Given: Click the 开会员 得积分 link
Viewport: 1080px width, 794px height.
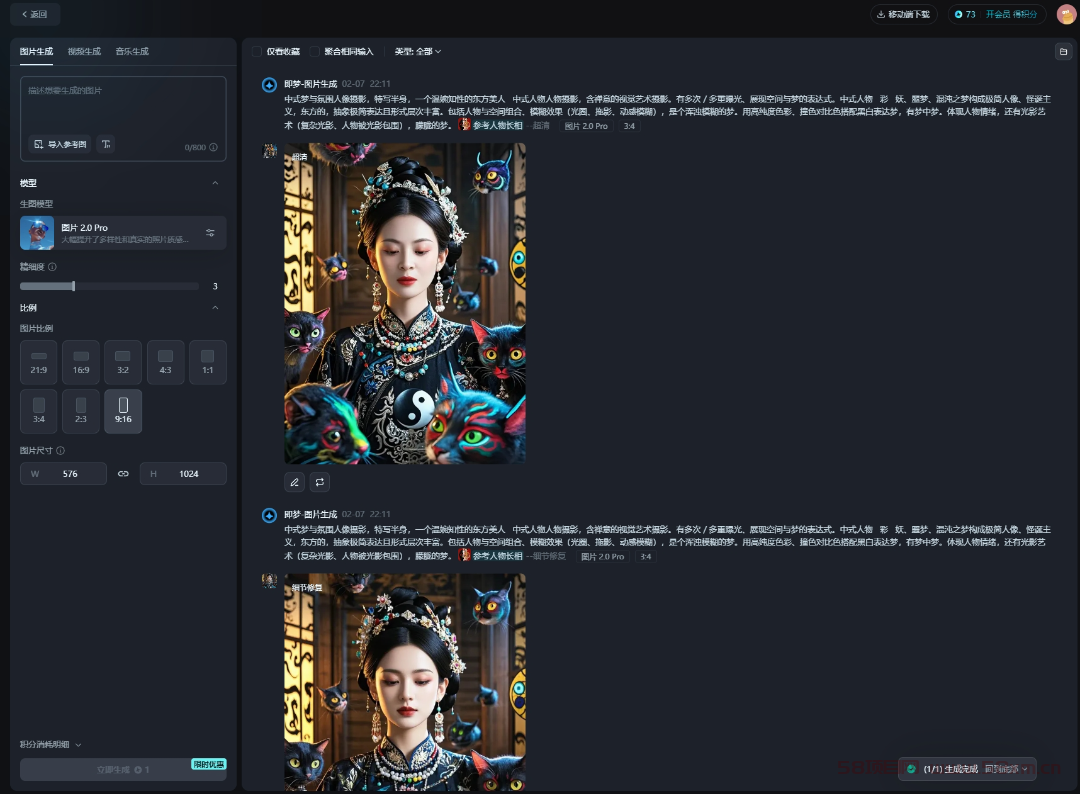Looking at the screenshot, I should pyautogui.click(x=1011, y=14).
